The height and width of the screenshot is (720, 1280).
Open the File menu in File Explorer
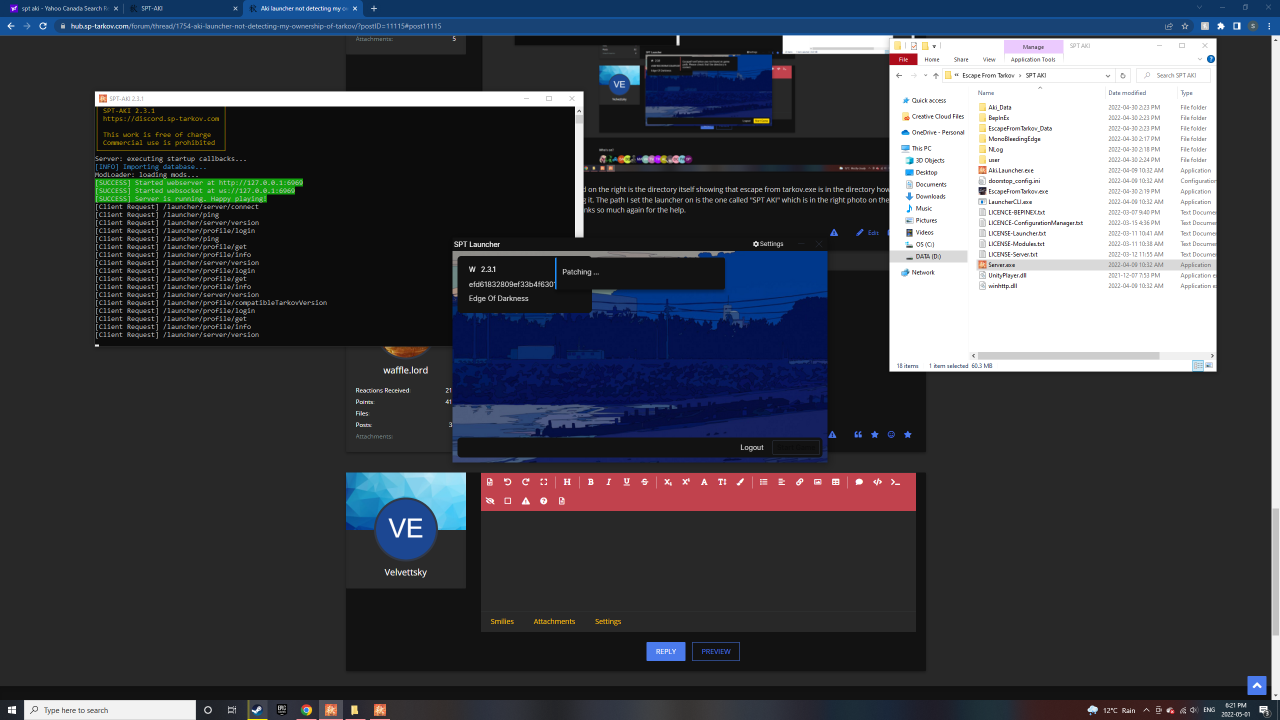903,59
